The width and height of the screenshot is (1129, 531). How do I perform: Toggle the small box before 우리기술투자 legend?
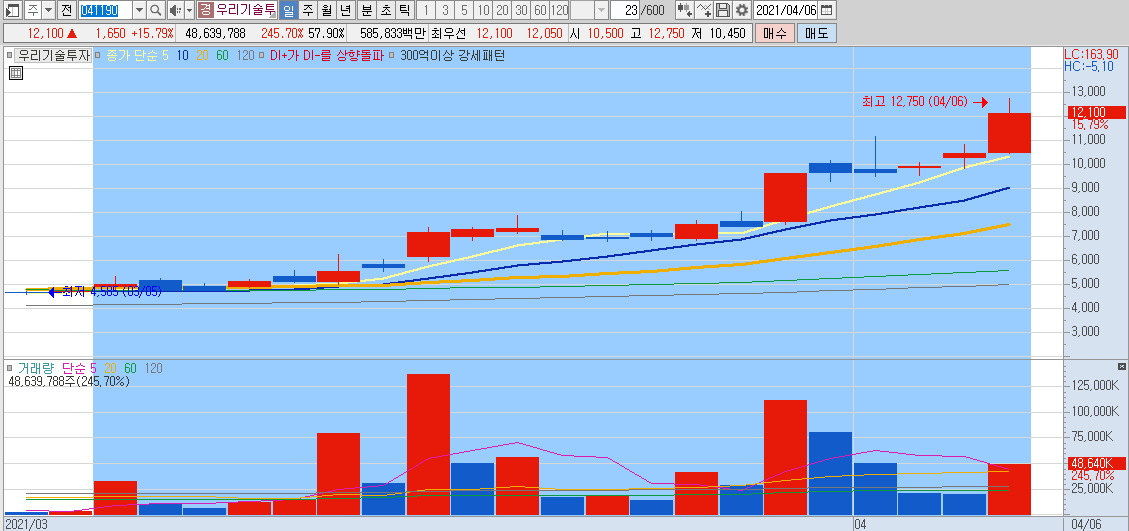click(9, 55)
